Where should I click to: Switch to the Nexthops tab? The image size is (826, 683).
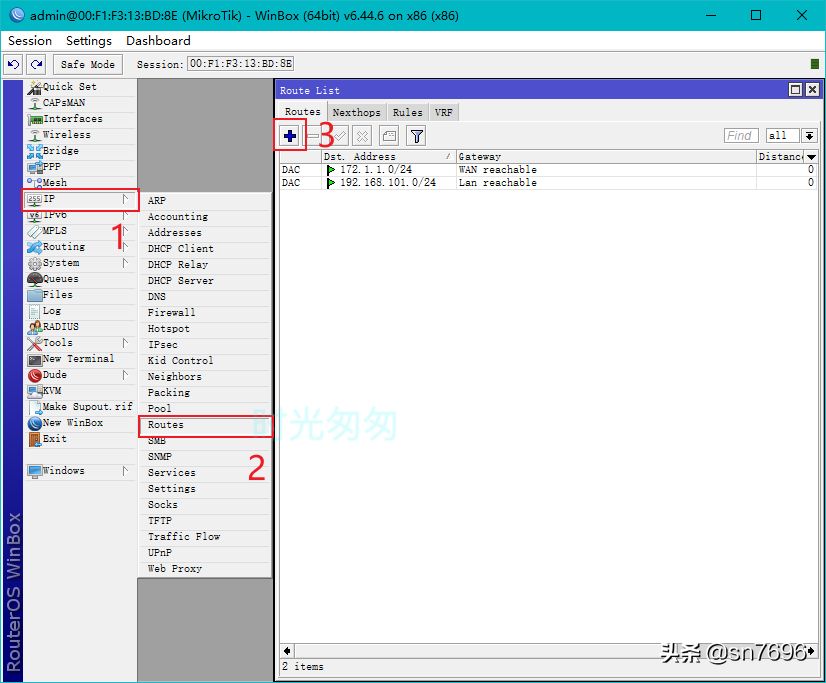(x=356, y=112)
